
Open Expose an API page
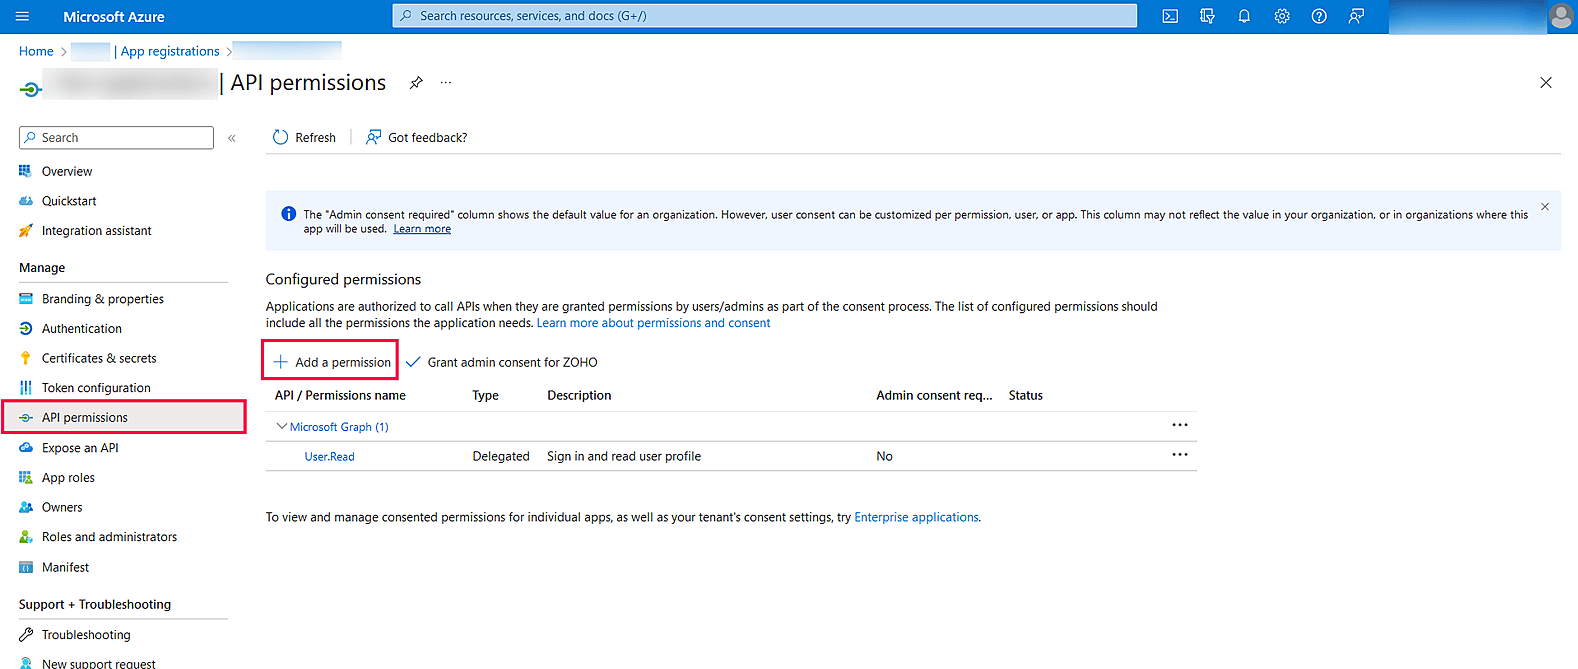click(x=80, y=448)
